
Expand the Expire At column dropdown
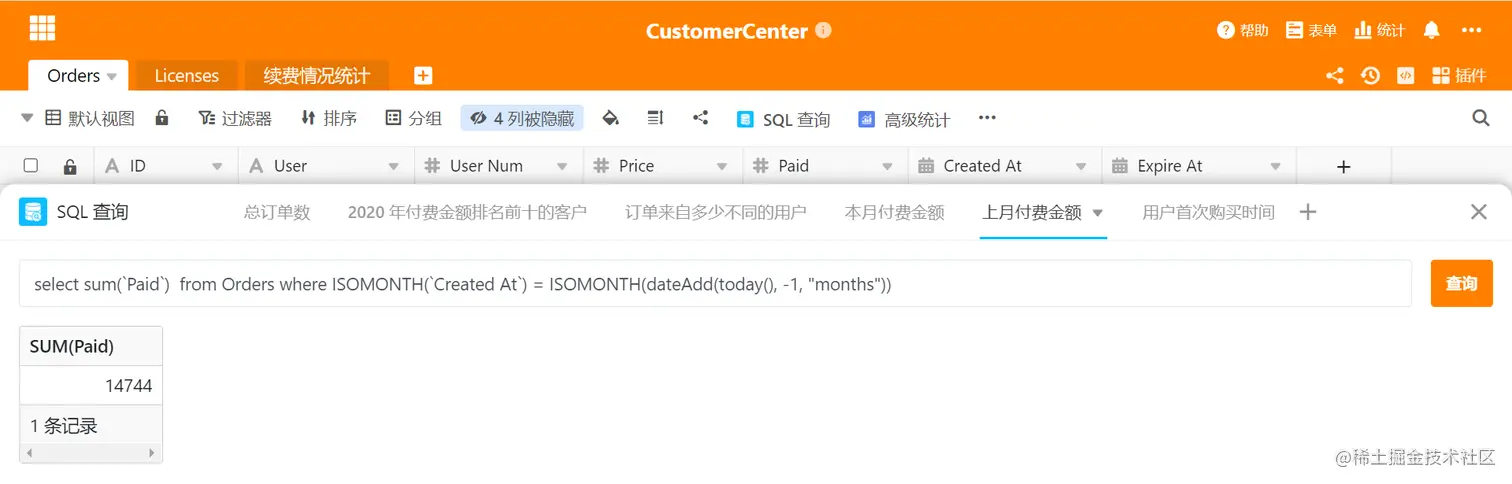coord(1275,166)
